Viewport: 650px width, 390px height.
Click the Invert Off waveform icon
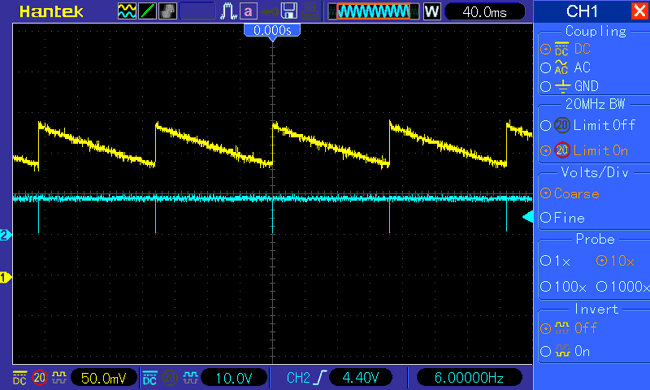[562, 328]
